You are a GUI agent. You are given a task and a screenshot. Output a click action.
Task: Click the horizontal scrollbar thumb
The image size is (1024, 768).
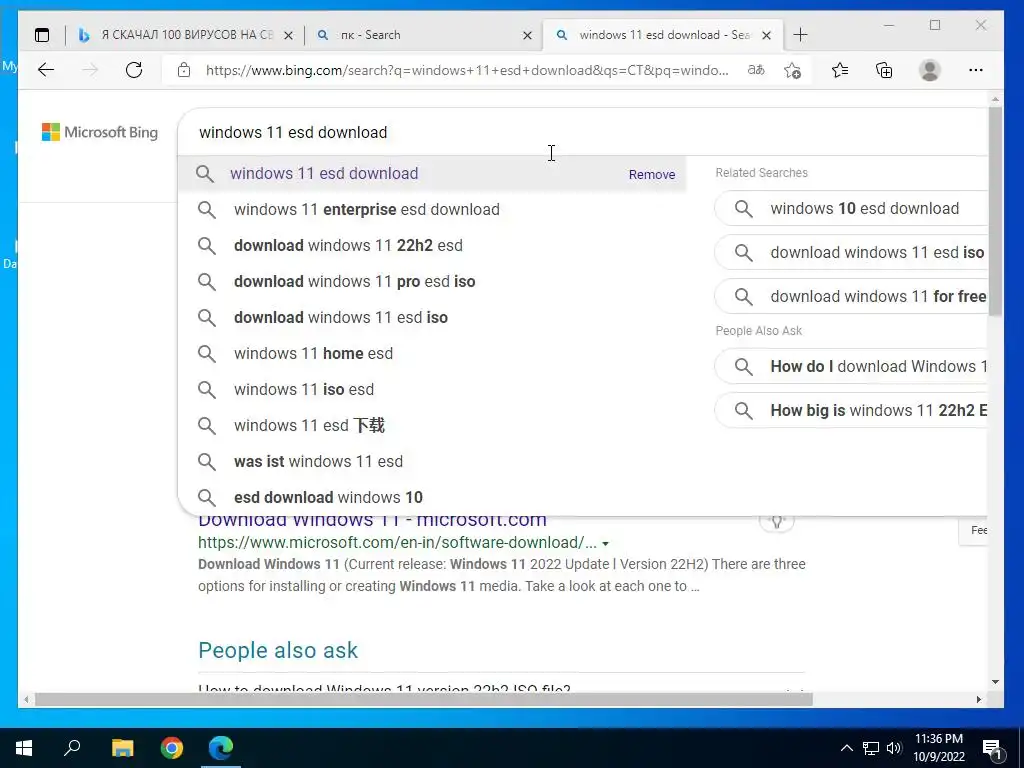click(424, 699)
